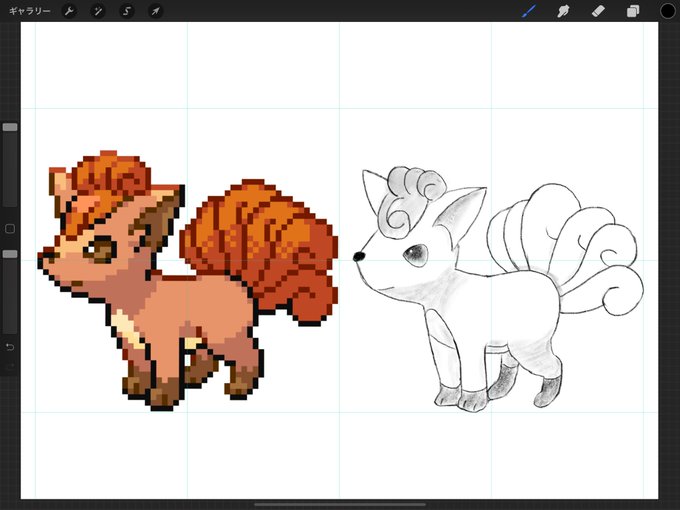Open the Layers panel
Image resolution: width=680 pixels, height=510 pixels.
pos(633,11)
